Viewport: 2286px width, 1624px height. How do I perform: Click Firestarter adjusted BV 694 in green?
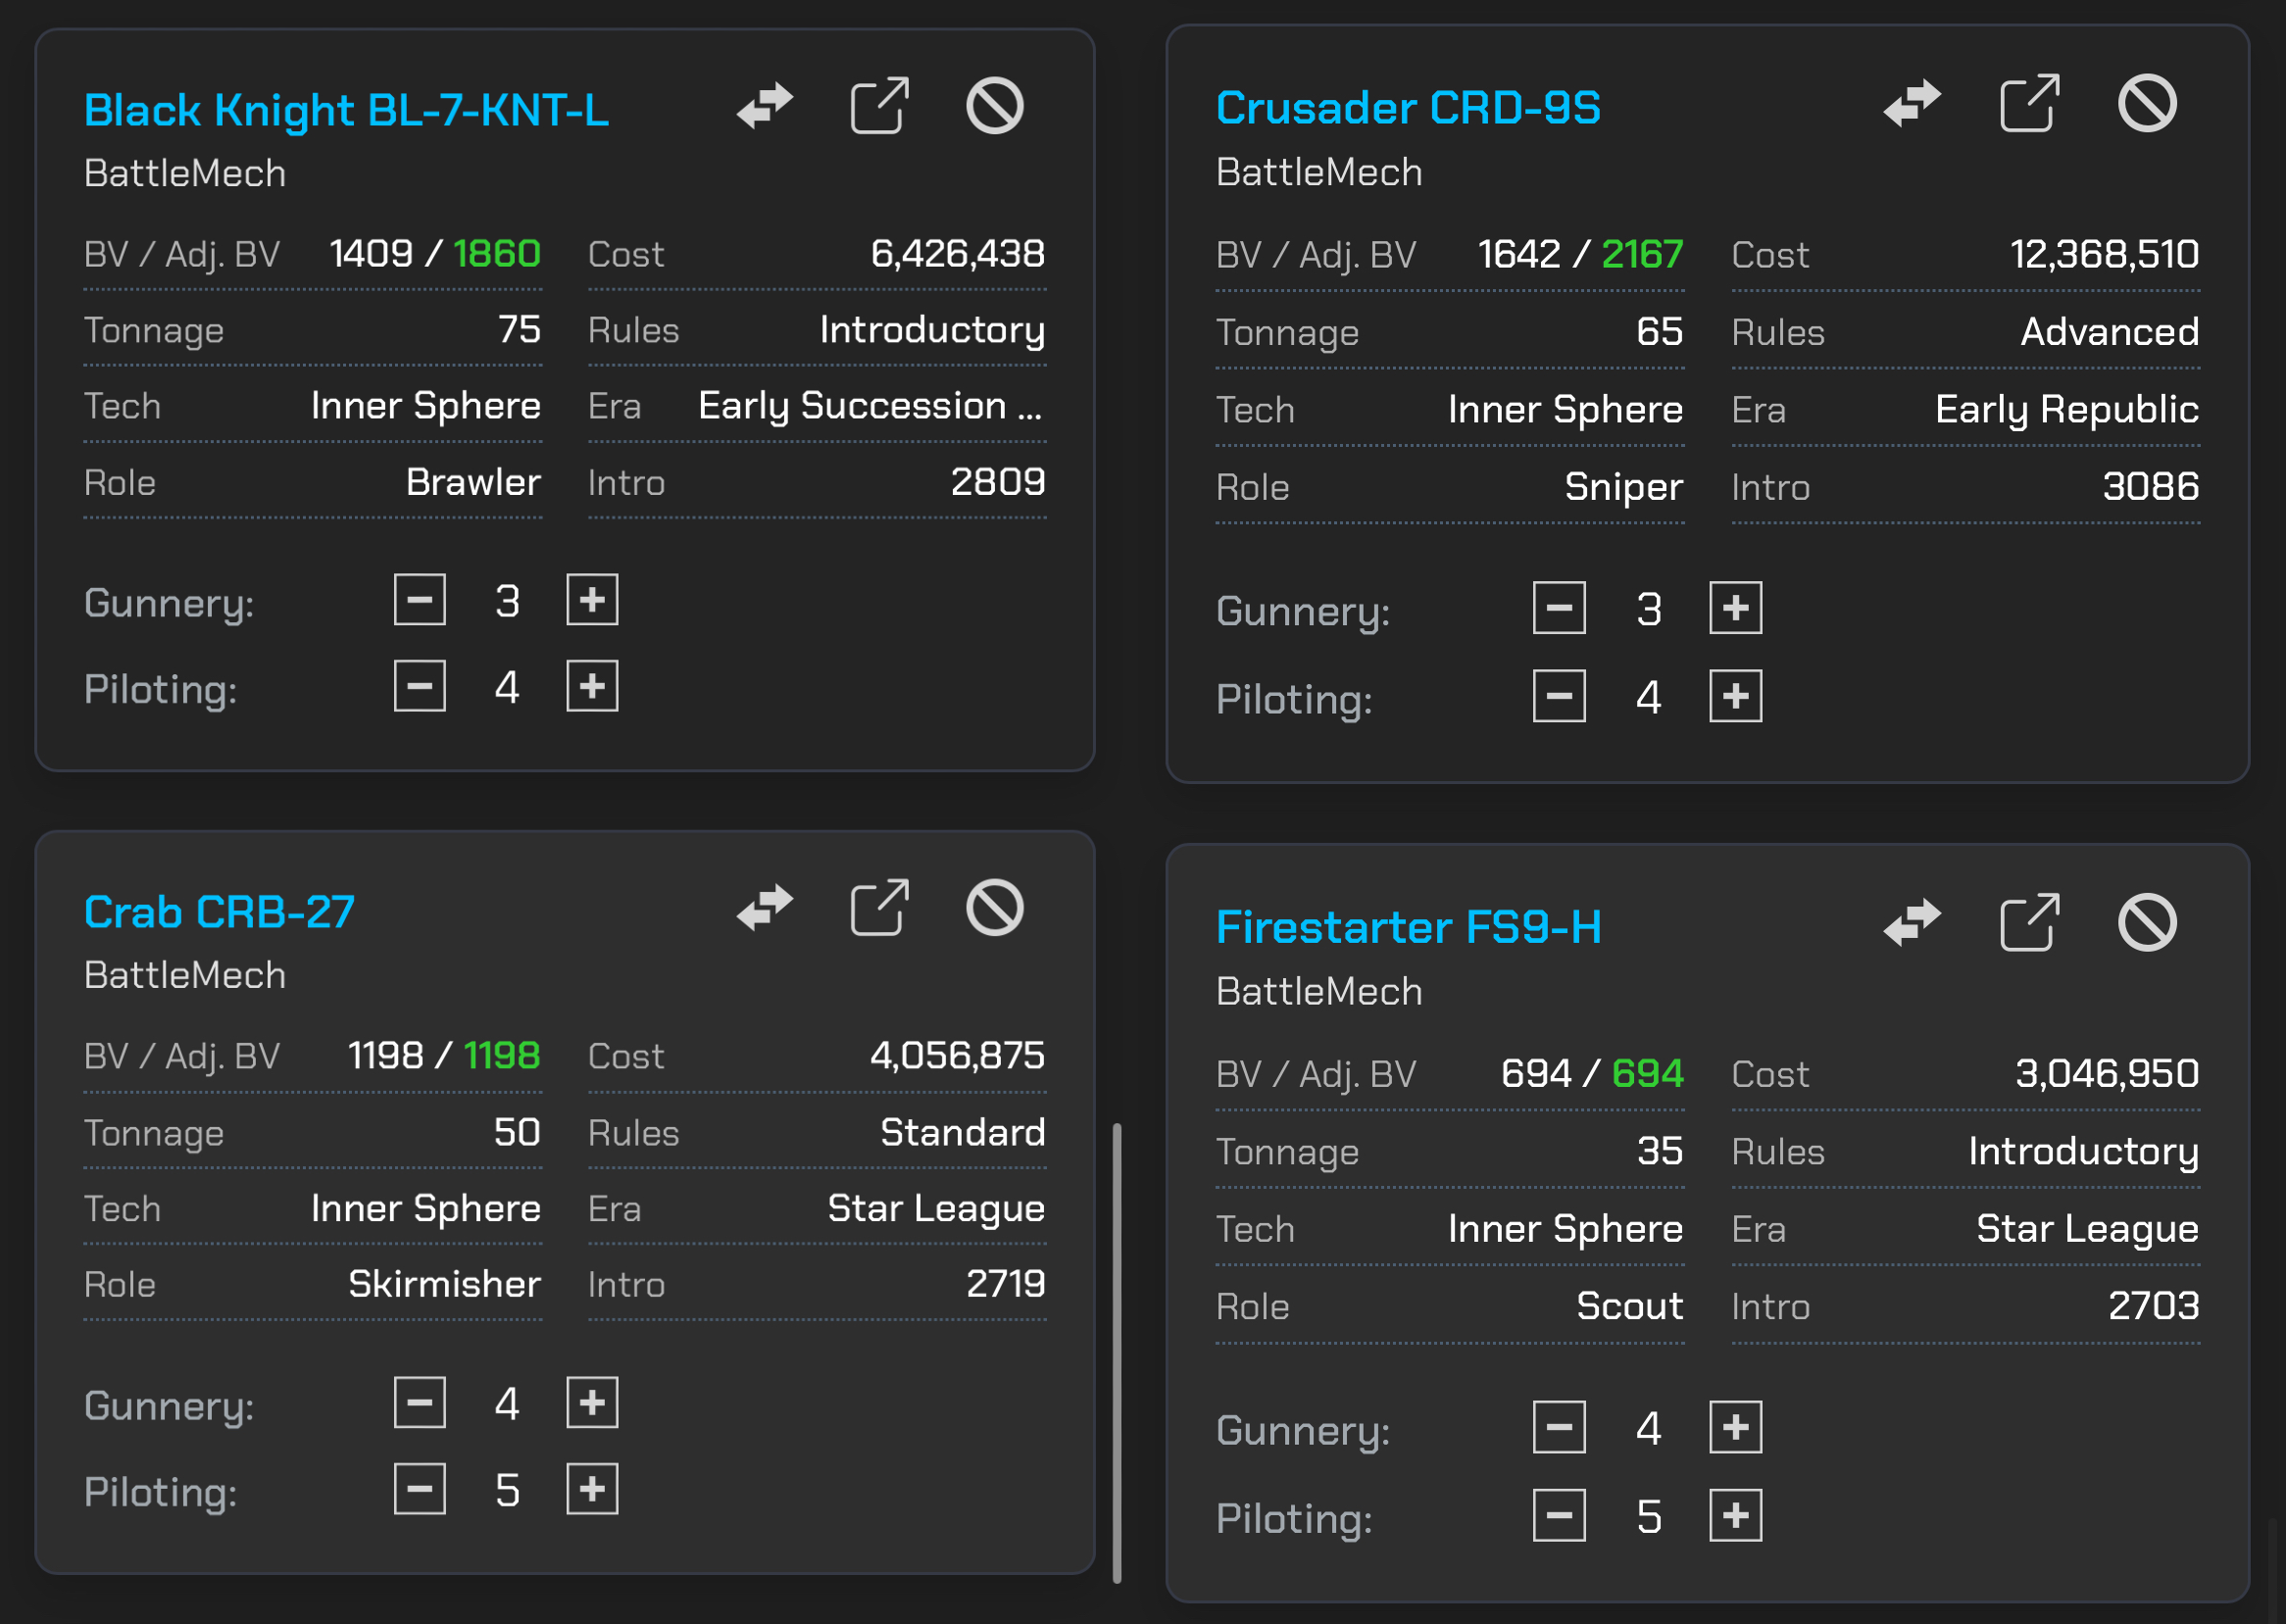pyautogui.click(x=1648, y=1073)
